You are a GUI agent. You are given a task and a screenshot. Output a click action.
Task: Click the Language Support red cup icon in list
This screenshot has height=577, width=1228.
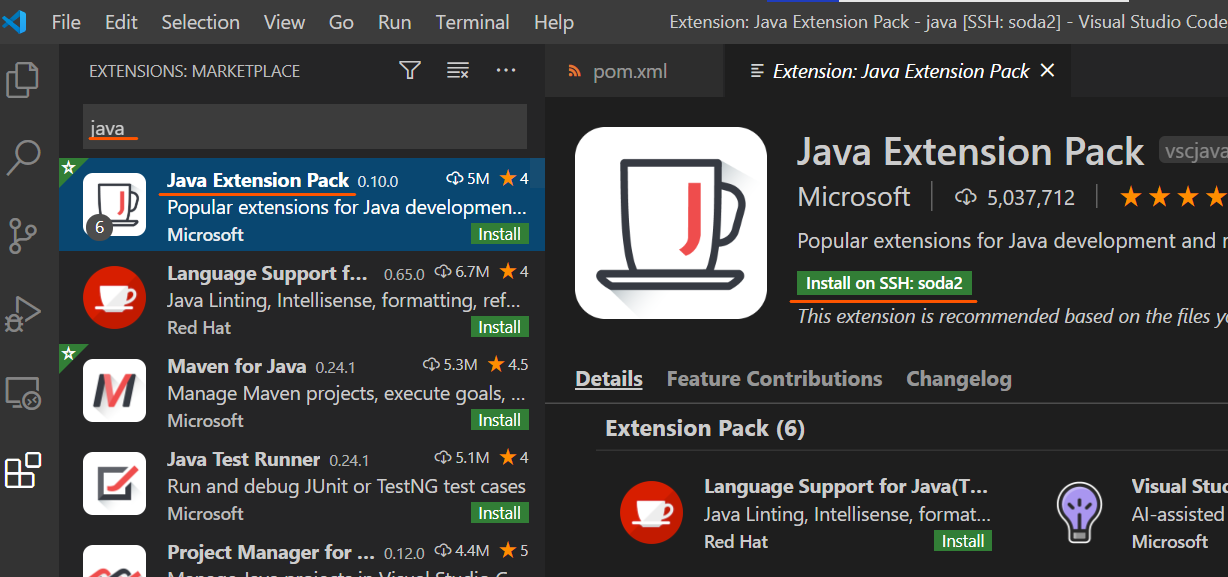point(114,298)
